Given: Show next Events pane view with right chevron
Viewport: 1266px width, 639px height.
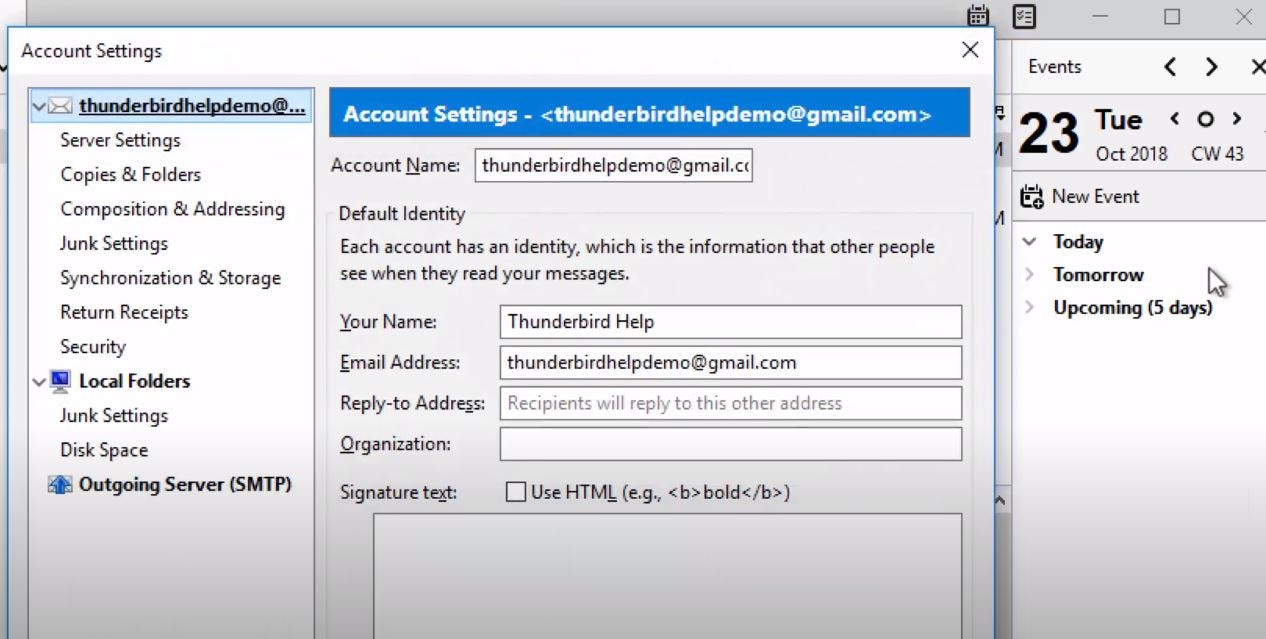Looking at the screenshot, I should (x=1212, y=67).
